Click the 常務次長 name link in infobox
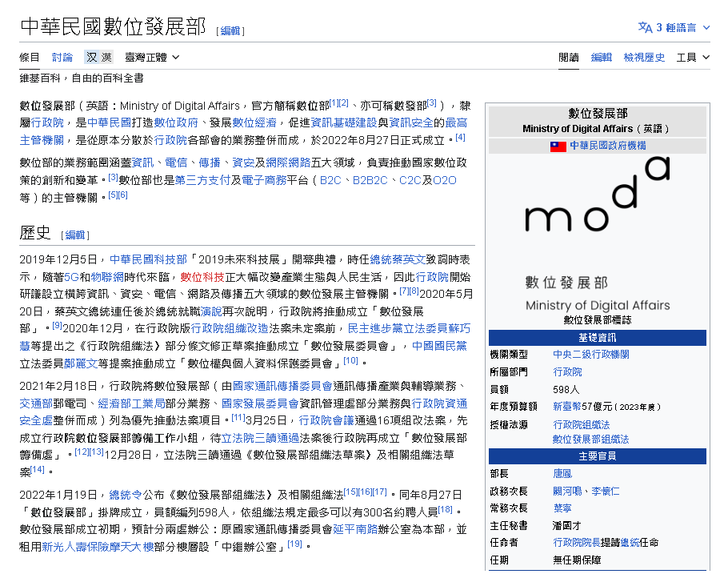720x578 pixels. pos(562,508)
